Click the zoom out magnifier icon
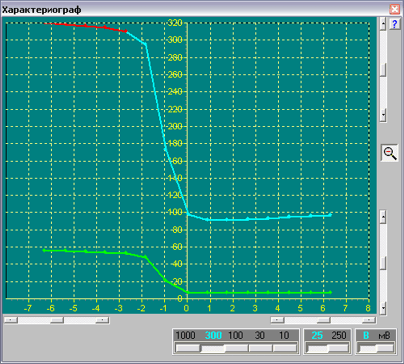Image resolution: width=404 pixels, height=364 pixels. [390, 153]
